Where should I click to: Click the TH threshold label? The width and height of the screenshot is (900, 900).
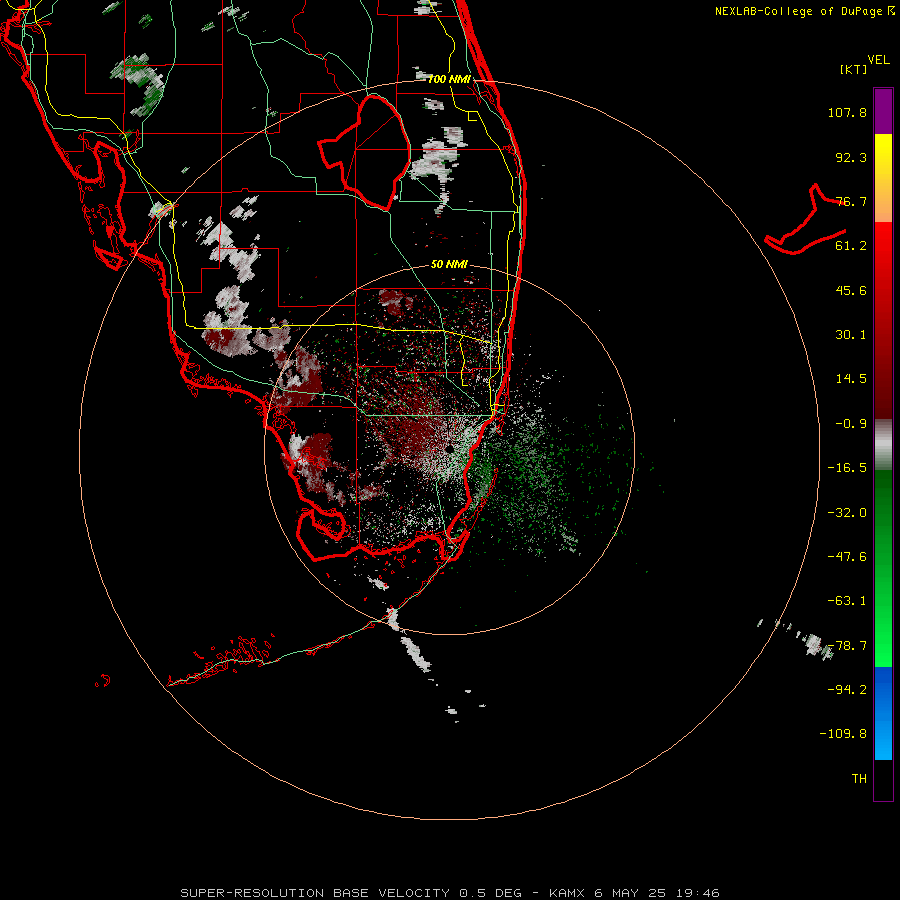[x=859, y=779]
